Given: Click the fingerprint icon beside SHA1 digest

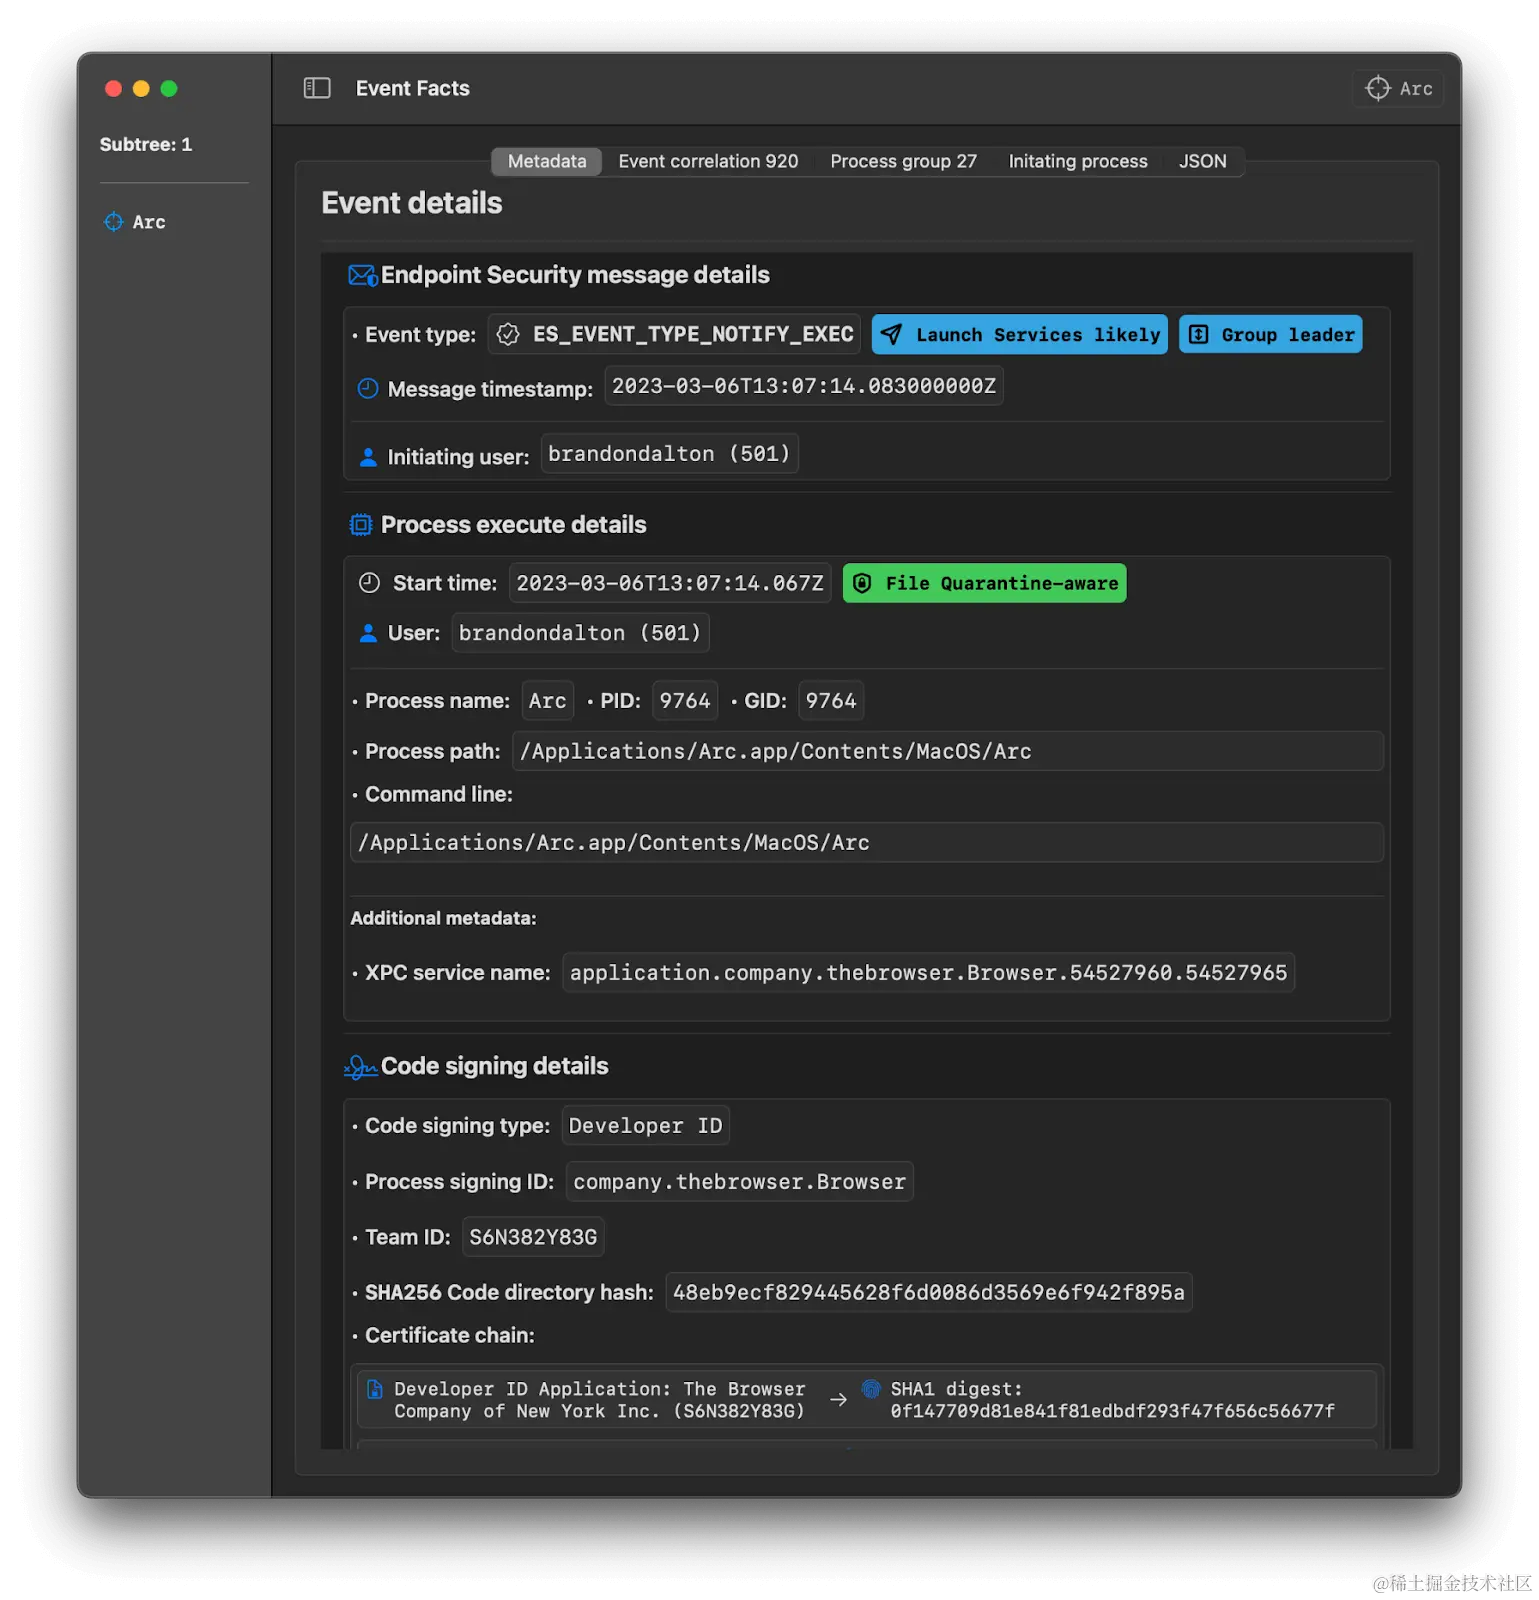Looking at the screenshot, I should [871, 1388].
